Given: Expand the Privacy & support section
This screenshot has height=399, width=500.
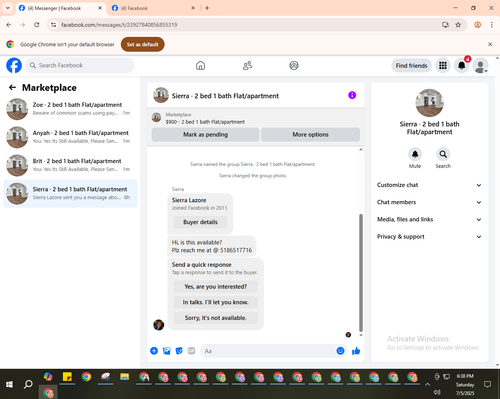Looking at the screenshot, I should click(429, 237).
